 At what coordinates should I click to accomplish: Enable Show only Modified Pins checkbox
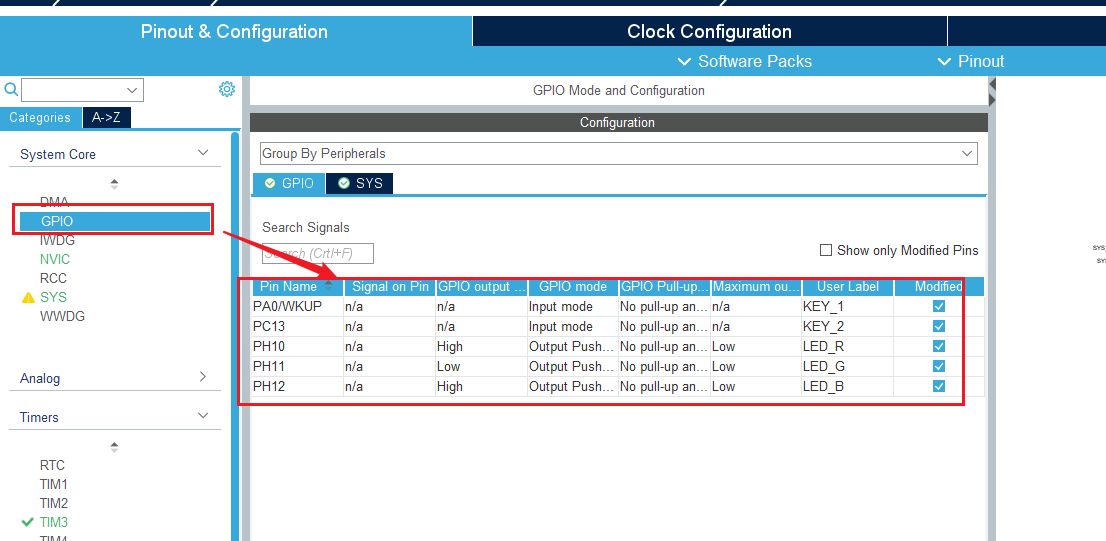pos(826,250)
